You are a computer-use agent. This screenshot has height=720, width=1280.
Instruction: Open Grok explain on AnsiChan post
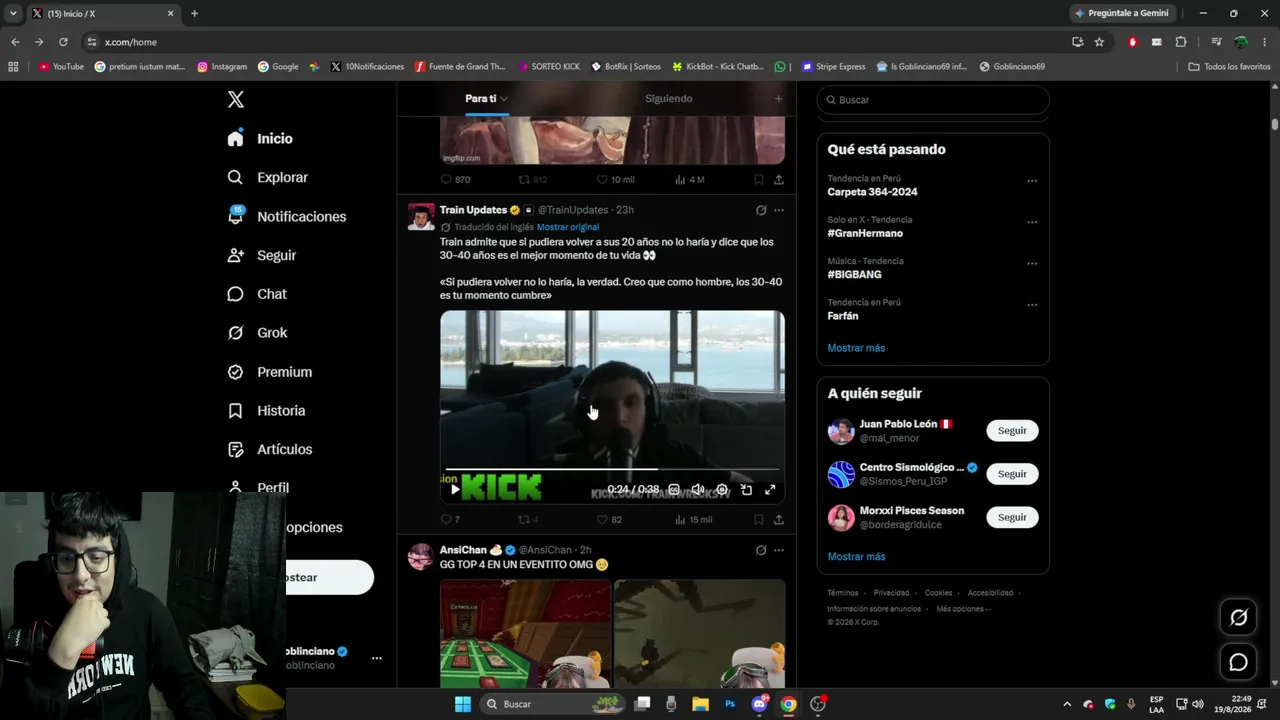pyautogui.click(x=761, y=550)
